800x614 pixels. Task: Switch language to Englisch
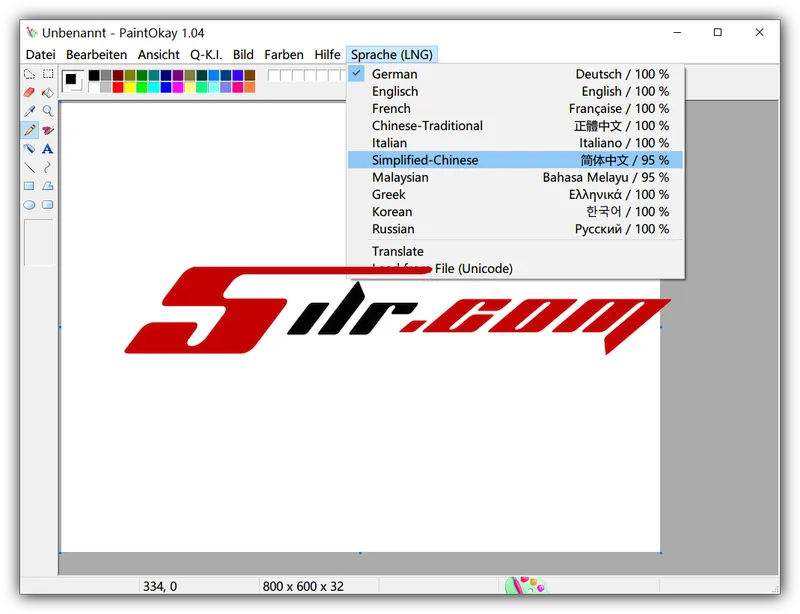pyautogui.click(x=515, y=91)
